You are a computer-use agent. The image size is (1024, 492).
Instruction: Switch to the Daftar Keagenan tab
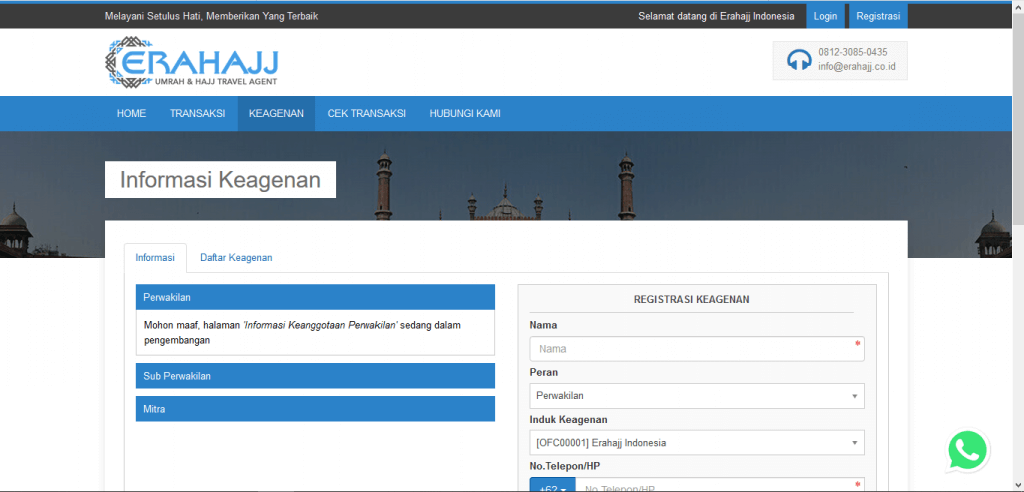[236, 258]
